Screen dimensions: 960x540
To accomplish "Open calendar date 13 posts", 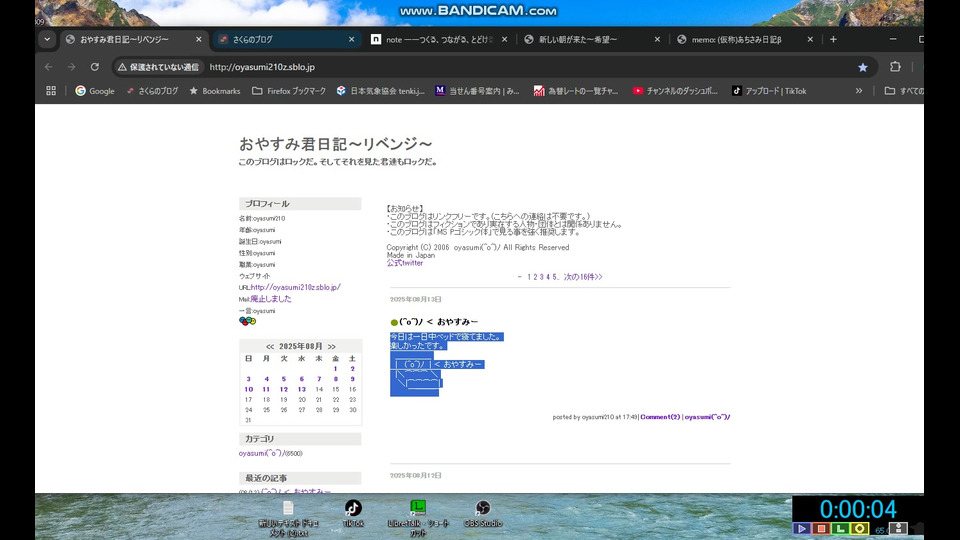I will [302, 389].
